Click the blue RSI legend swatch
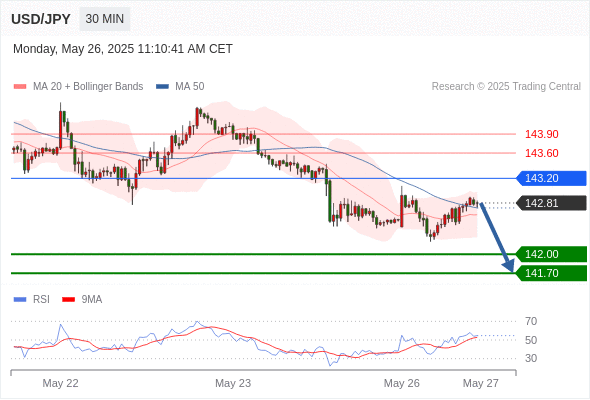Screen dimensions: 590x400 [20, 300]
